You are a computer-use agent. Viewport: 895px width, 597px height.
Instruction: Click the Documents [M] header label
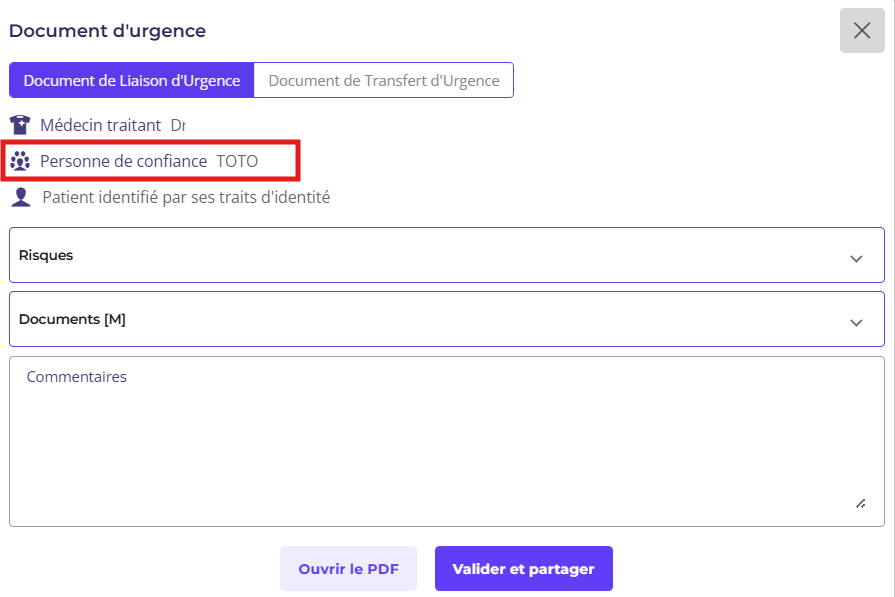click(x=72, y=319)
